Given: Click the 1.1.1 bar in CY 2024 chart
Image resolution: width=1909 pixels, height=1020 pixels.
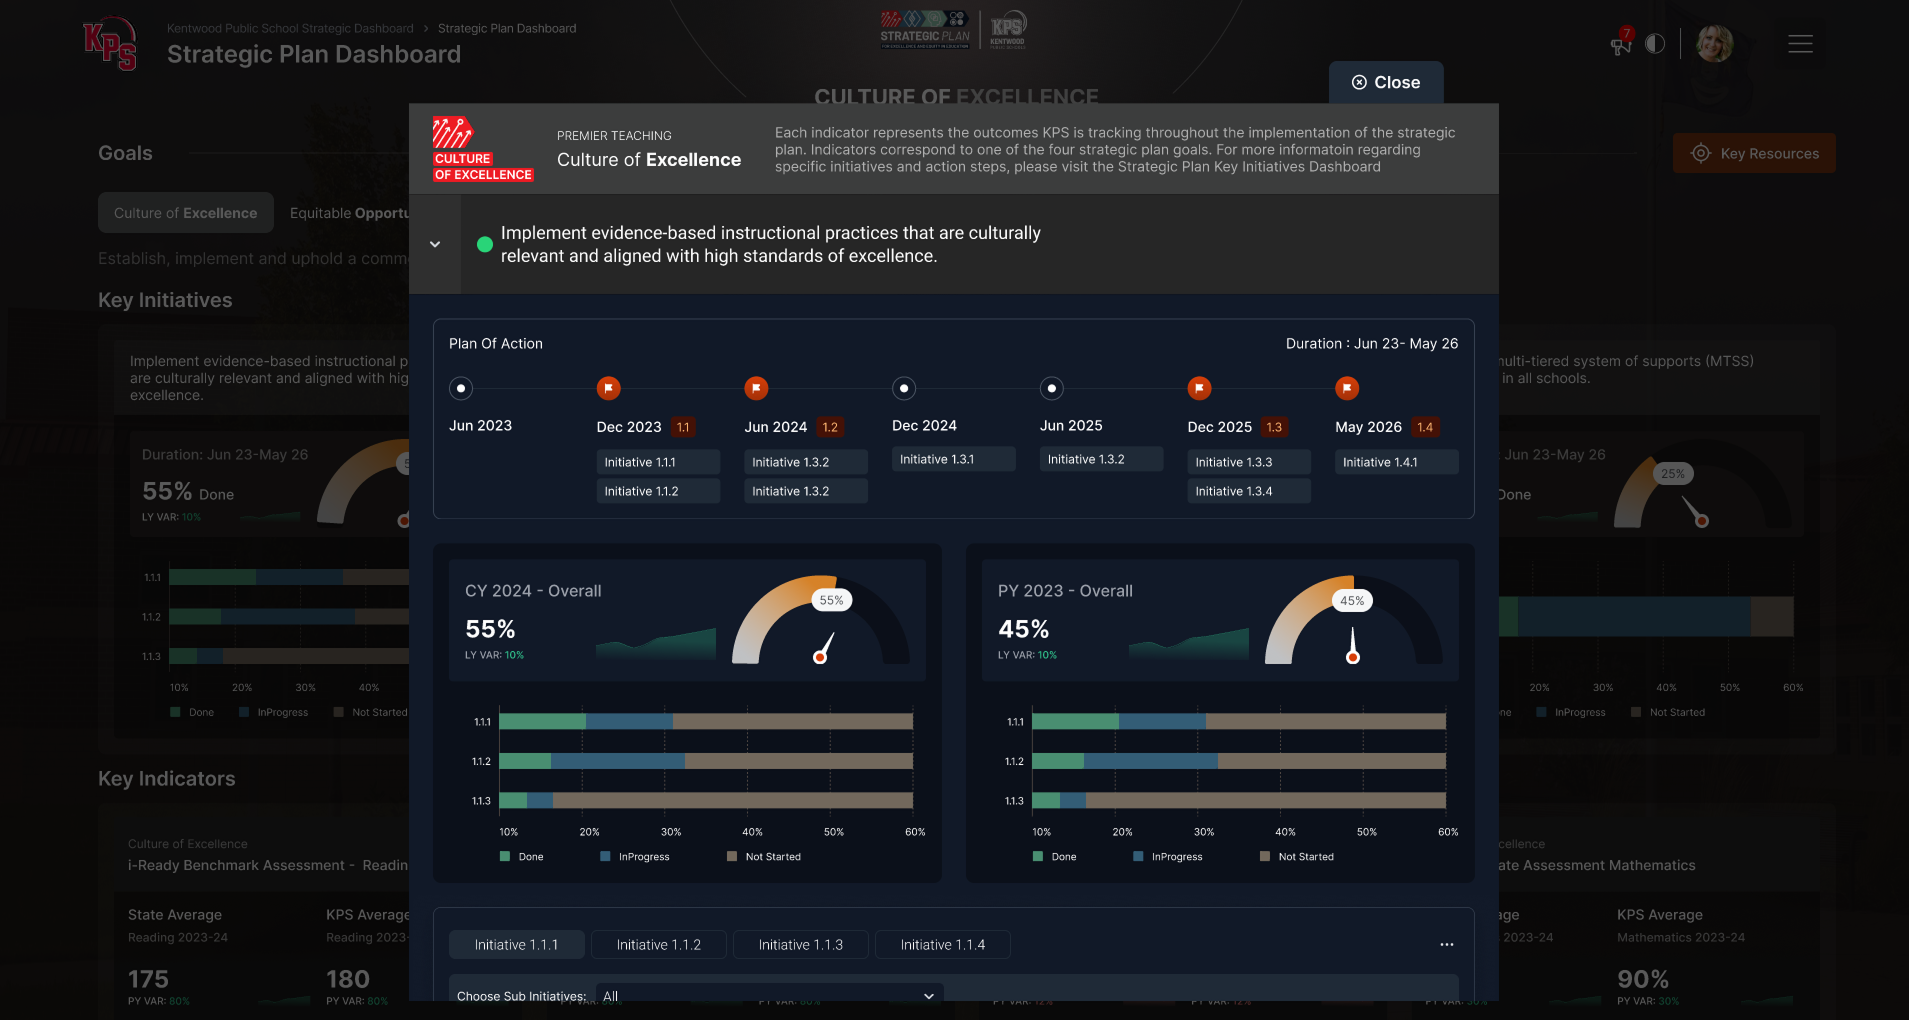Looking at the screenshot, I should [706, 721].
